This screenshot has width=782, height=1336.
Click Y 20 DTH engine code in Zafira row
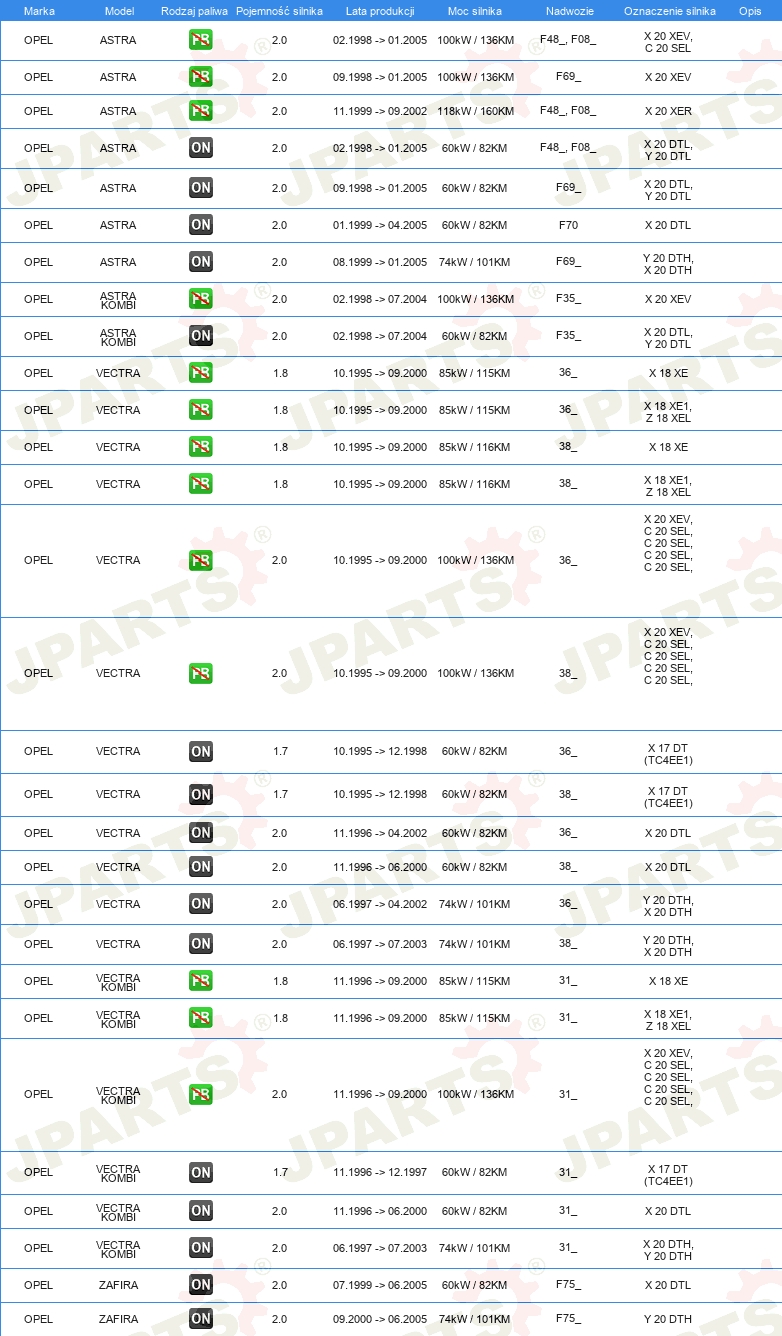668,1319
